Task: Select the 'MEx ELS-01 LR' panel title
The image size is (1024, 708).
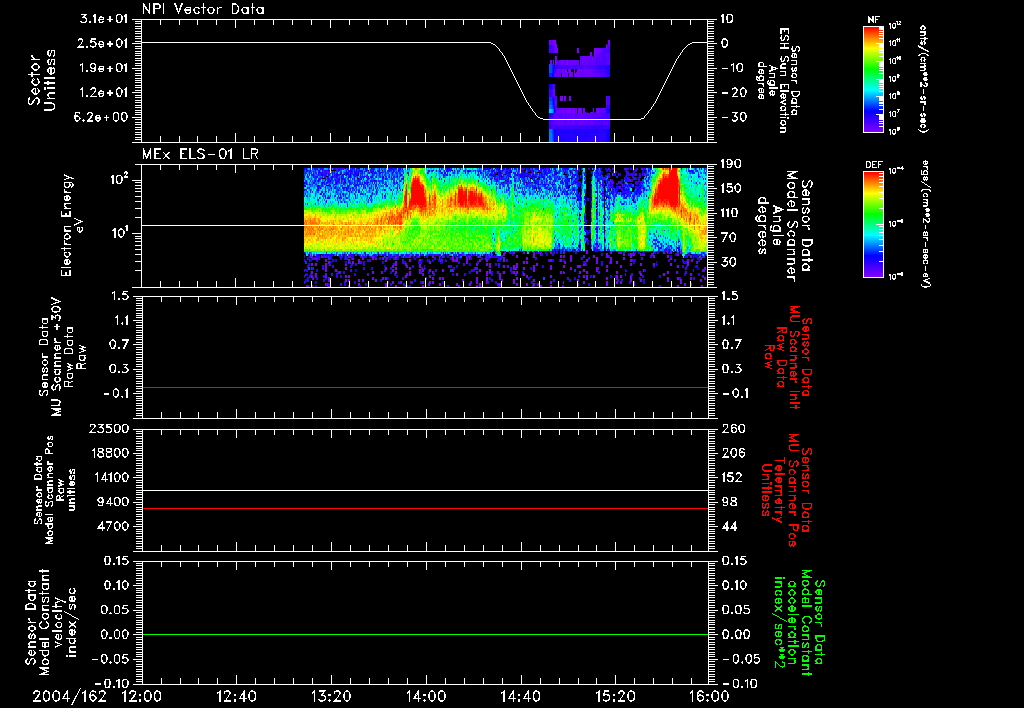Action: pyautogui.click(x=200, y=154)
